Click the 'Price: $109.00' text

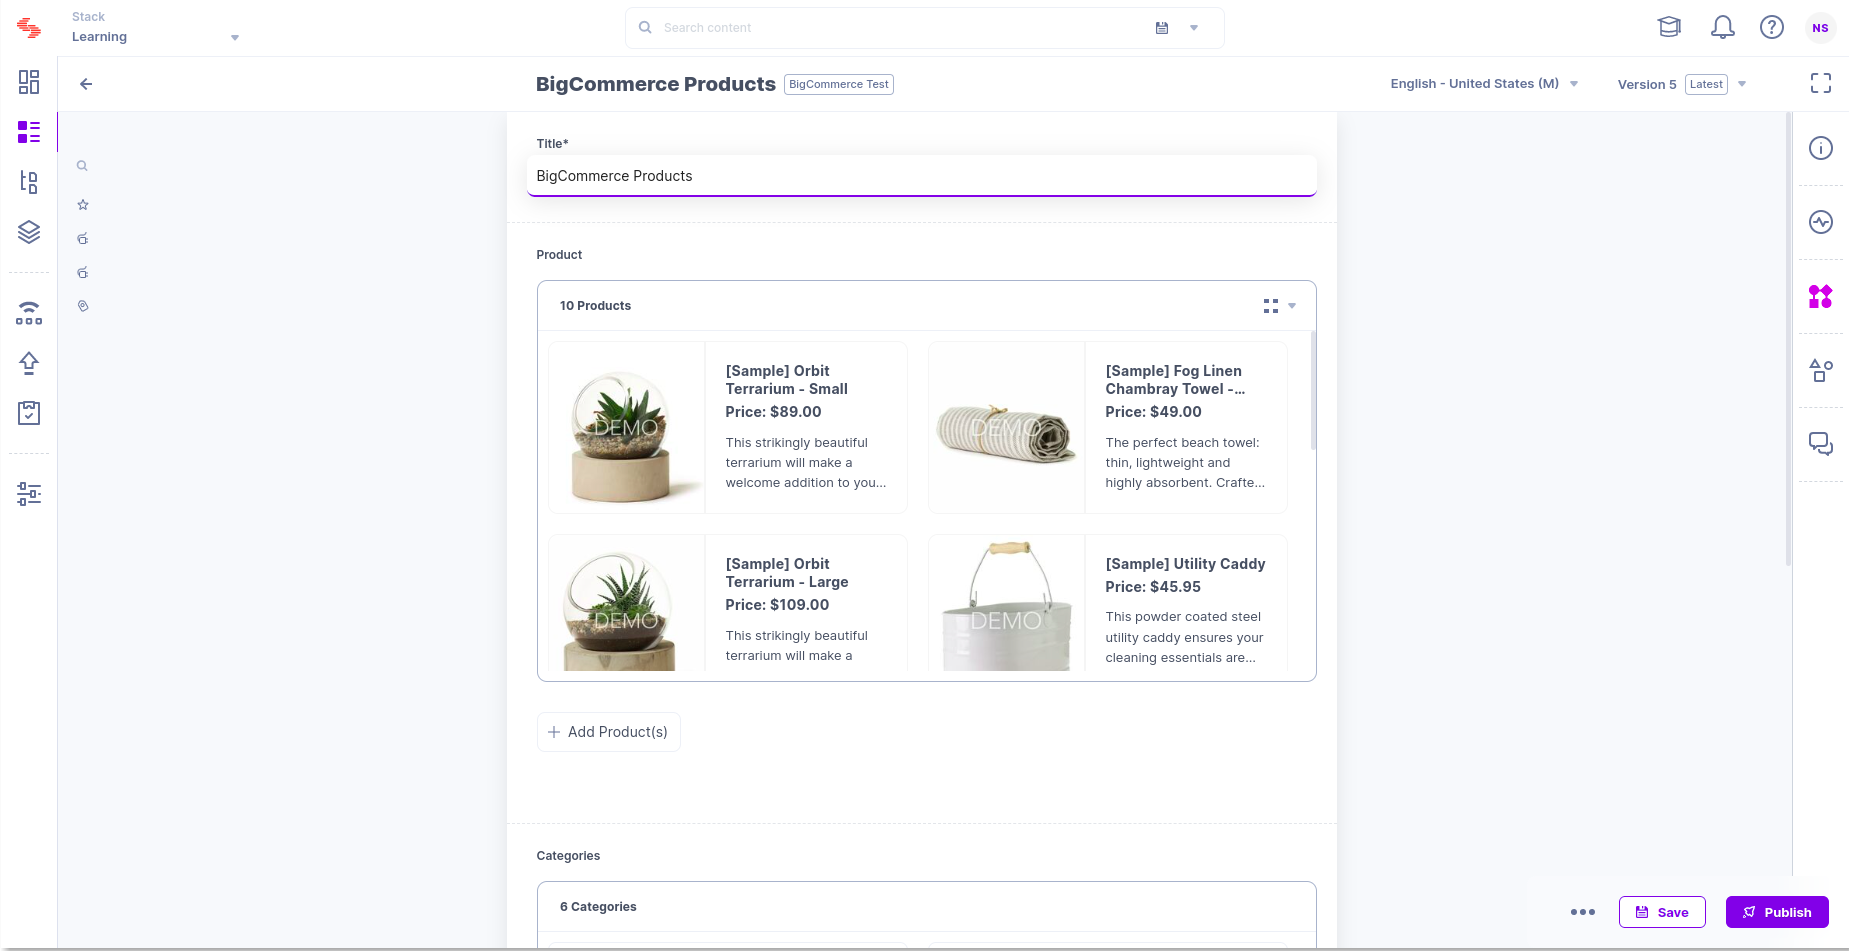tap(777, 605)
